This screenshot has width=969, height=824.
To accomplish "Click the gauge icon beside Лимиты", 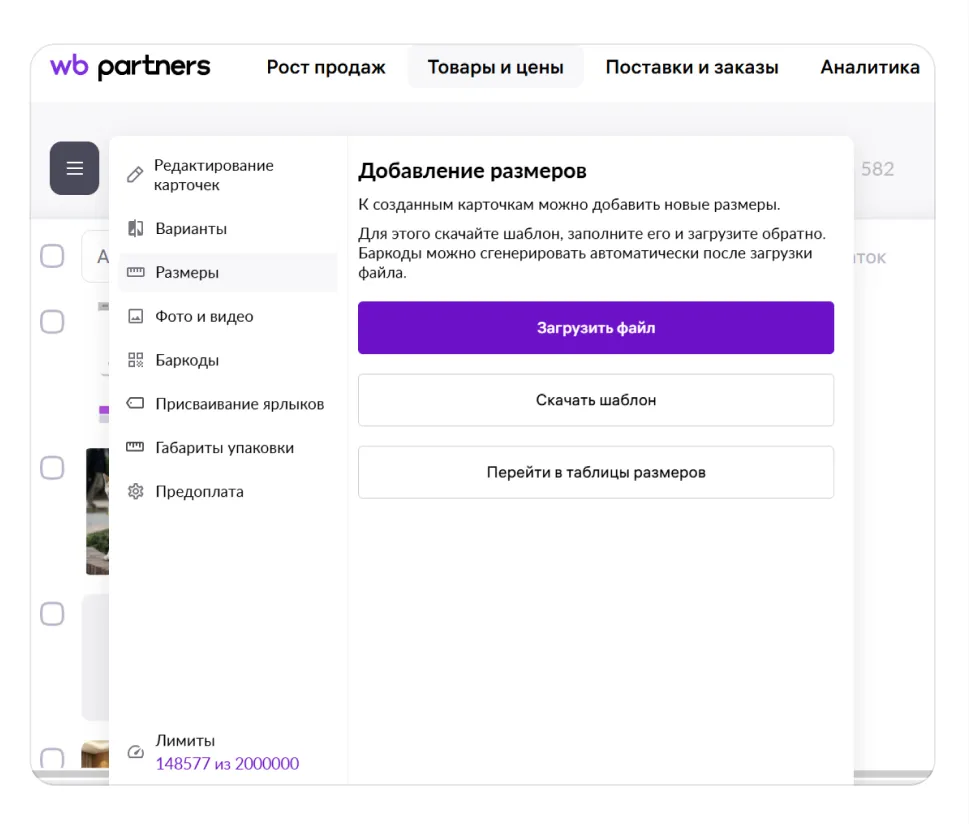I will tap(136, 752).
